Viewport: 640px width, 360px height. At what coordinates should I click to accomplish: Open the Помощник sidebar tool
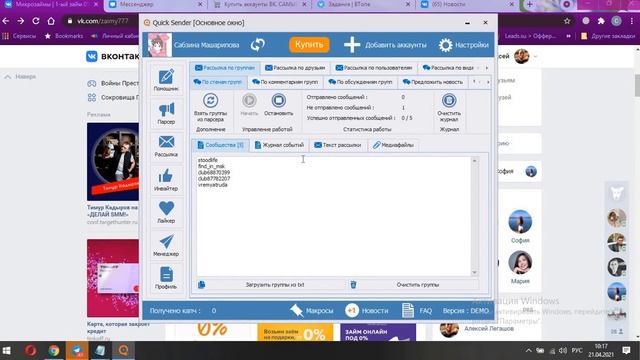166,80
